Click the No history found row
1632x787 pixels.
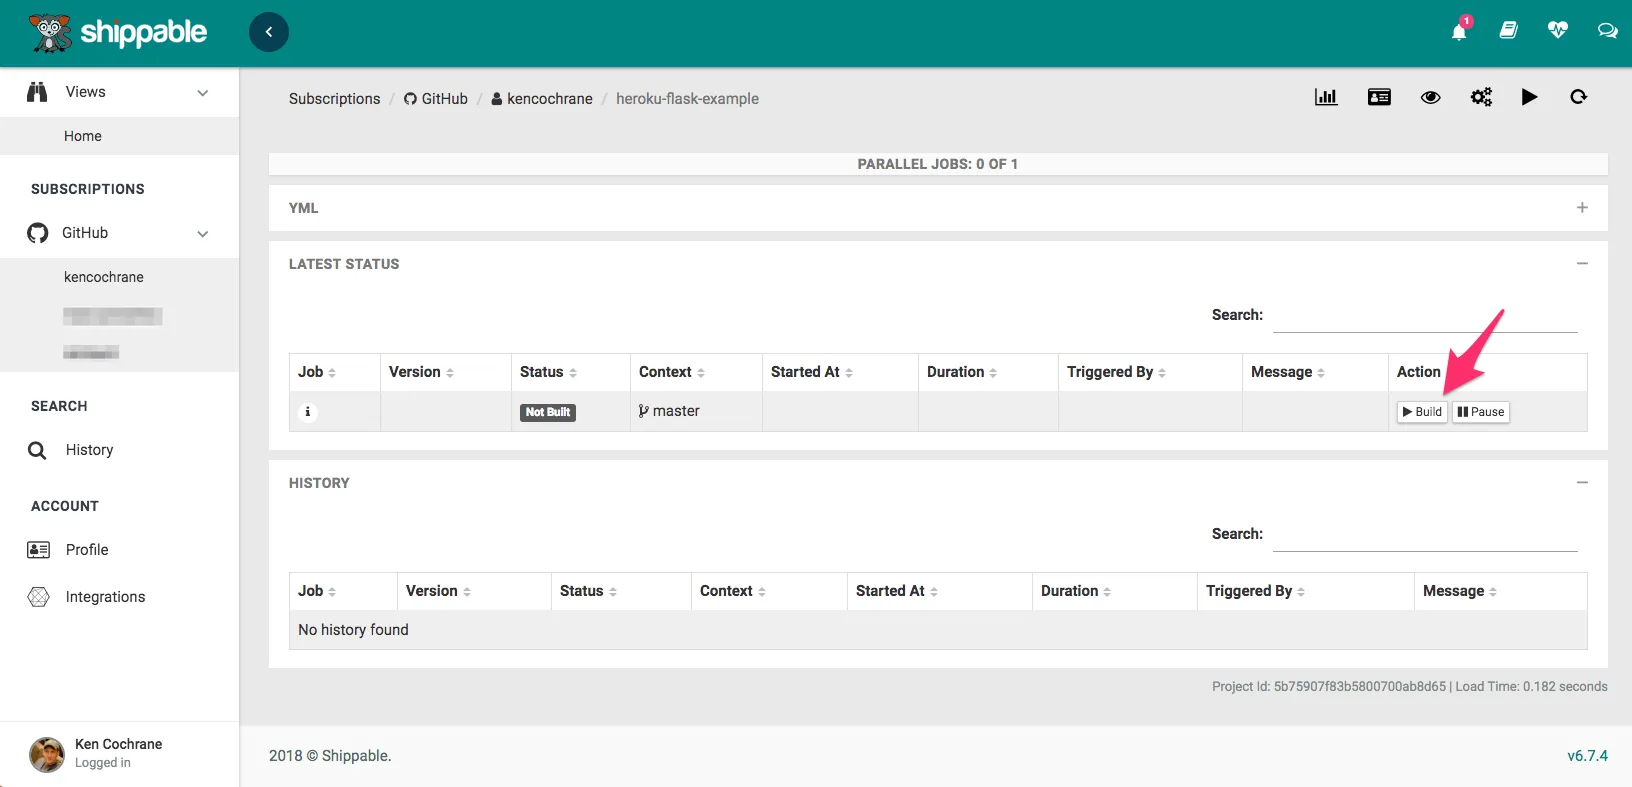(x=938, y=630)
